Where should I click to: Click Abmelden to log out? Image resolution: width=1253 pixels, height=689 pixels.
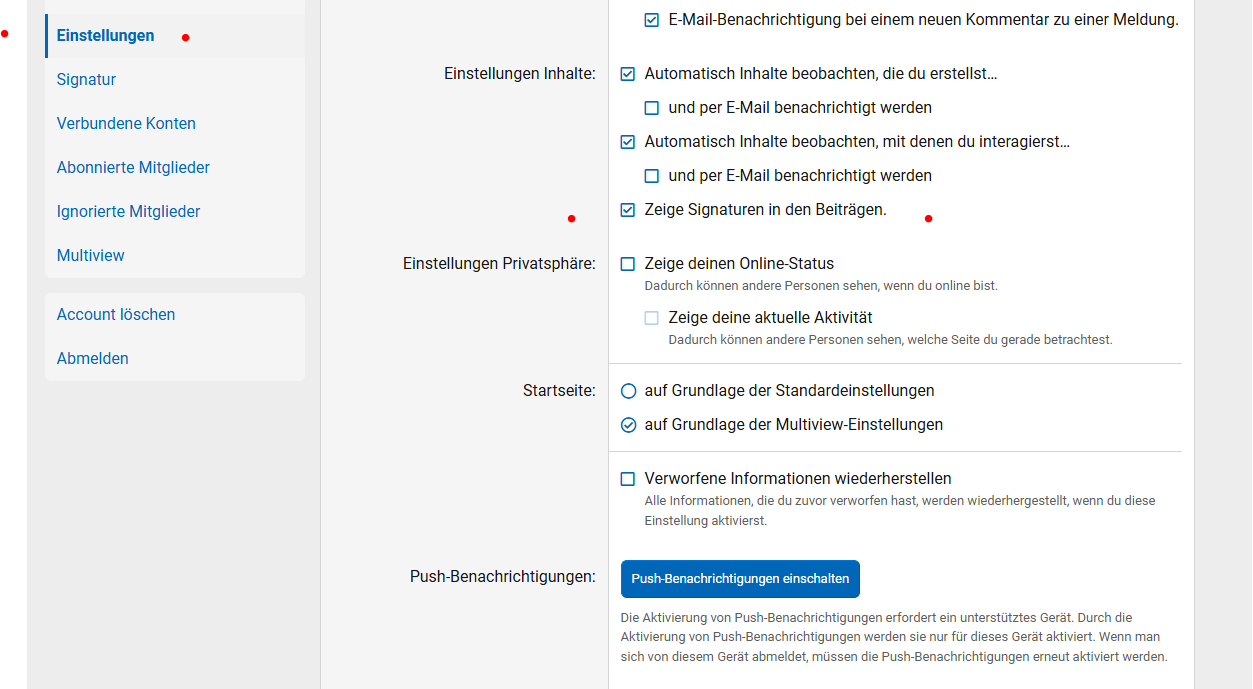[93, 359]
